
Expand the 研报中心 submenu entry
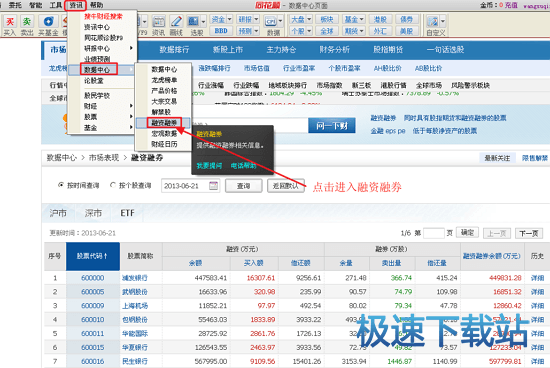(x=102, y=48)
